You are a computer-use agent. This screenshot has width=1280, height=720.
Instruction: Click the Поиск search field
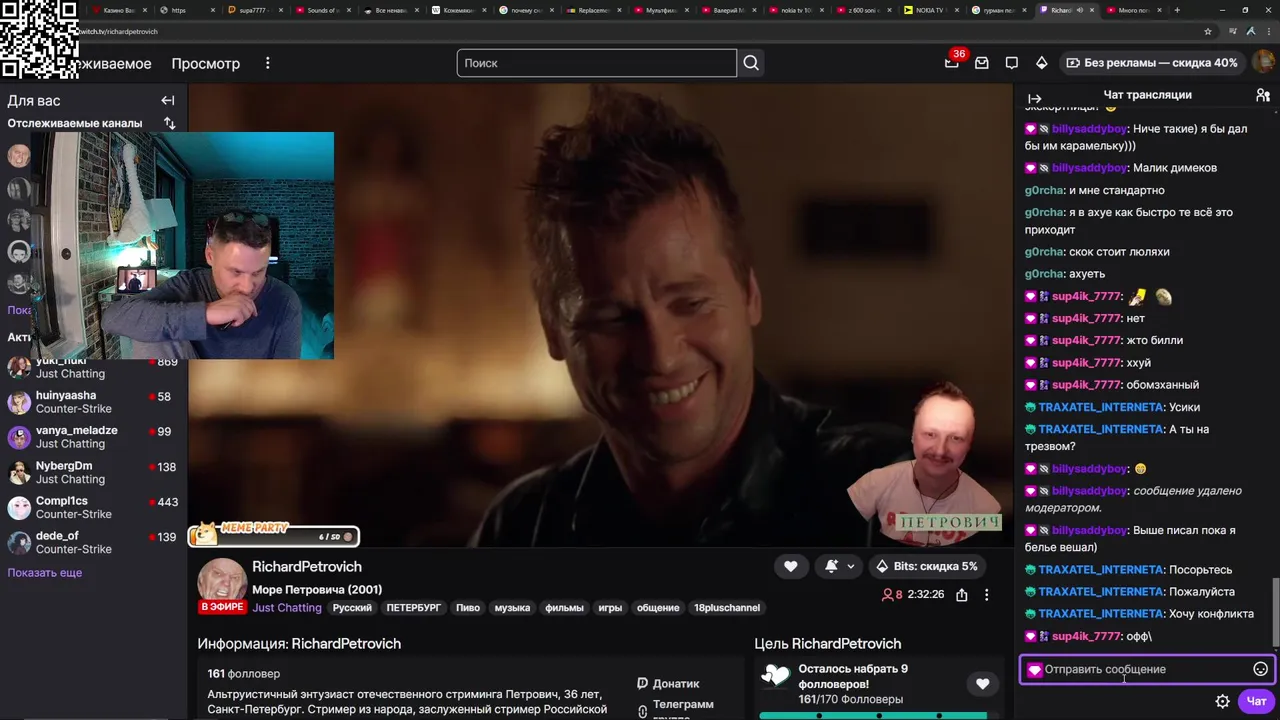[x=597, y=63]
